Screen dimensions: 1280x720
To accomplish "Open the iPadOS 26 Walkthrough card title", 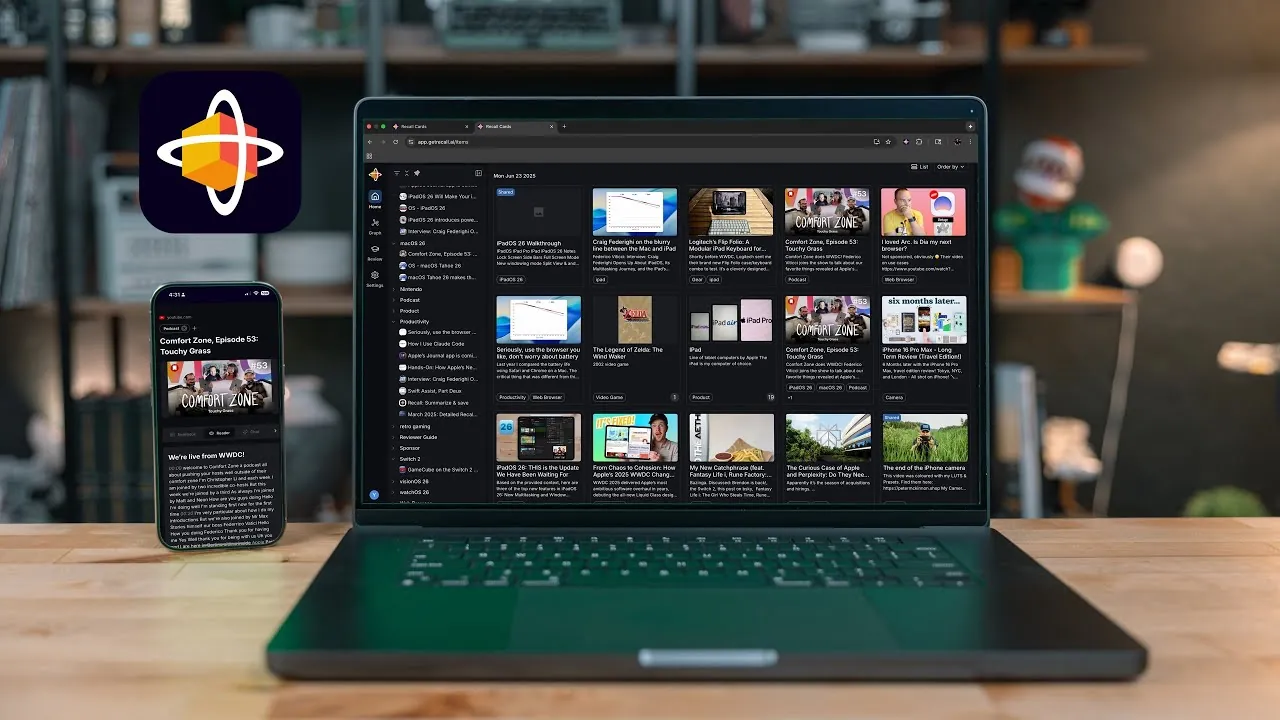I will (529, 243).
